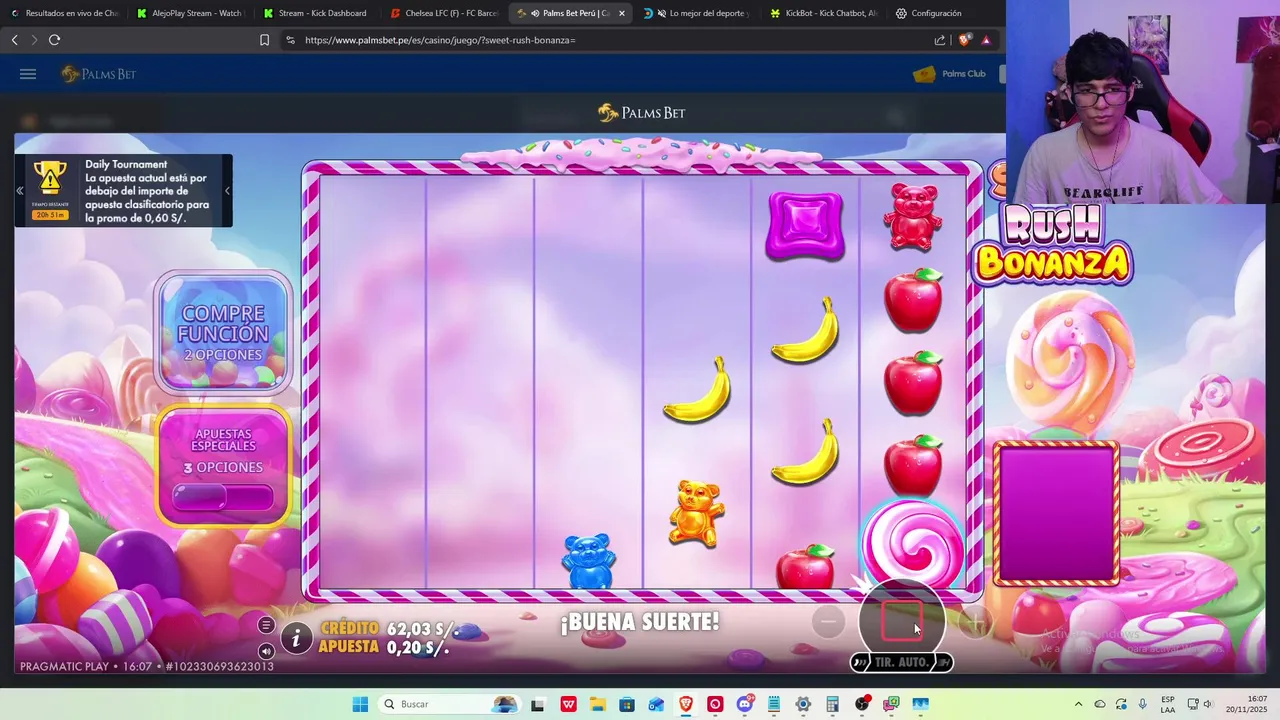Click the multiplier purple box beside reels
Viewport: 1280px width, 720px height.
tap(1056, 513)
